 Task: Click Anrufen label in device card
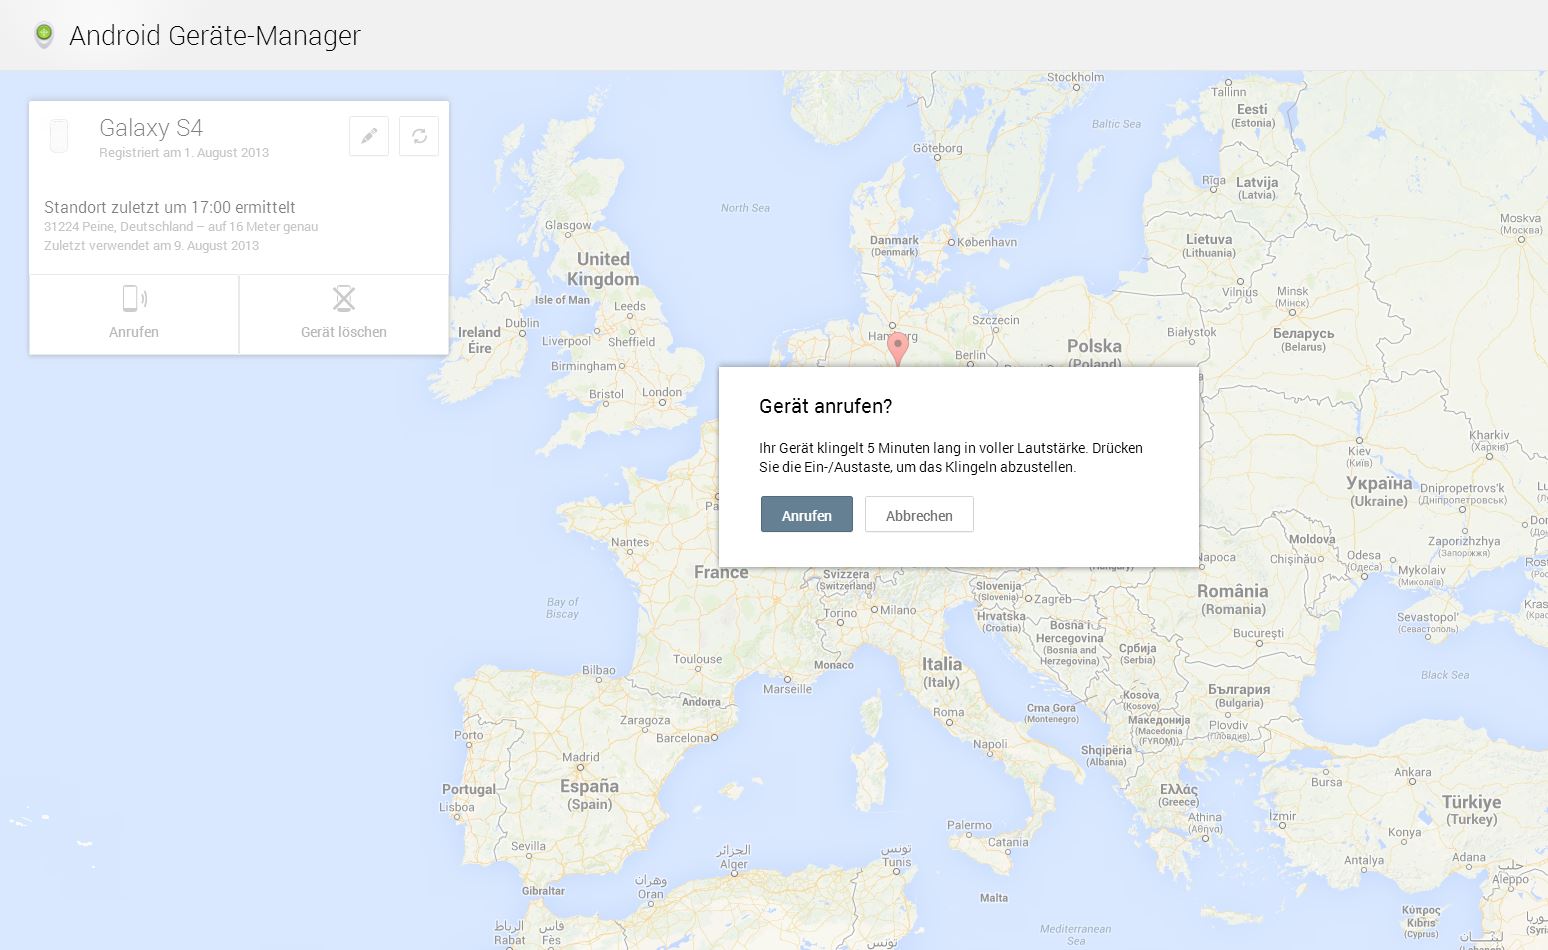click(134, 332)
